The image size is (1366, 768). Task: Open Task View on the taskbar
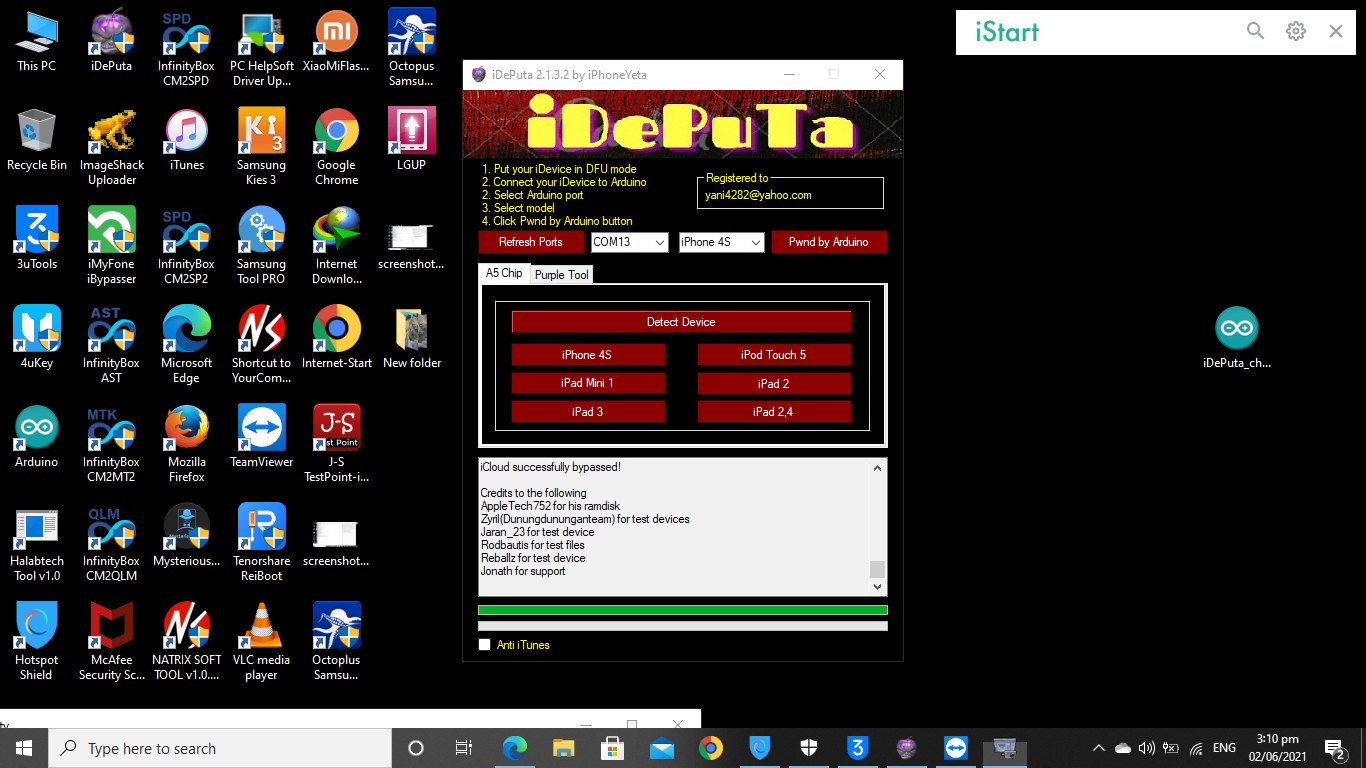(463, 748)
